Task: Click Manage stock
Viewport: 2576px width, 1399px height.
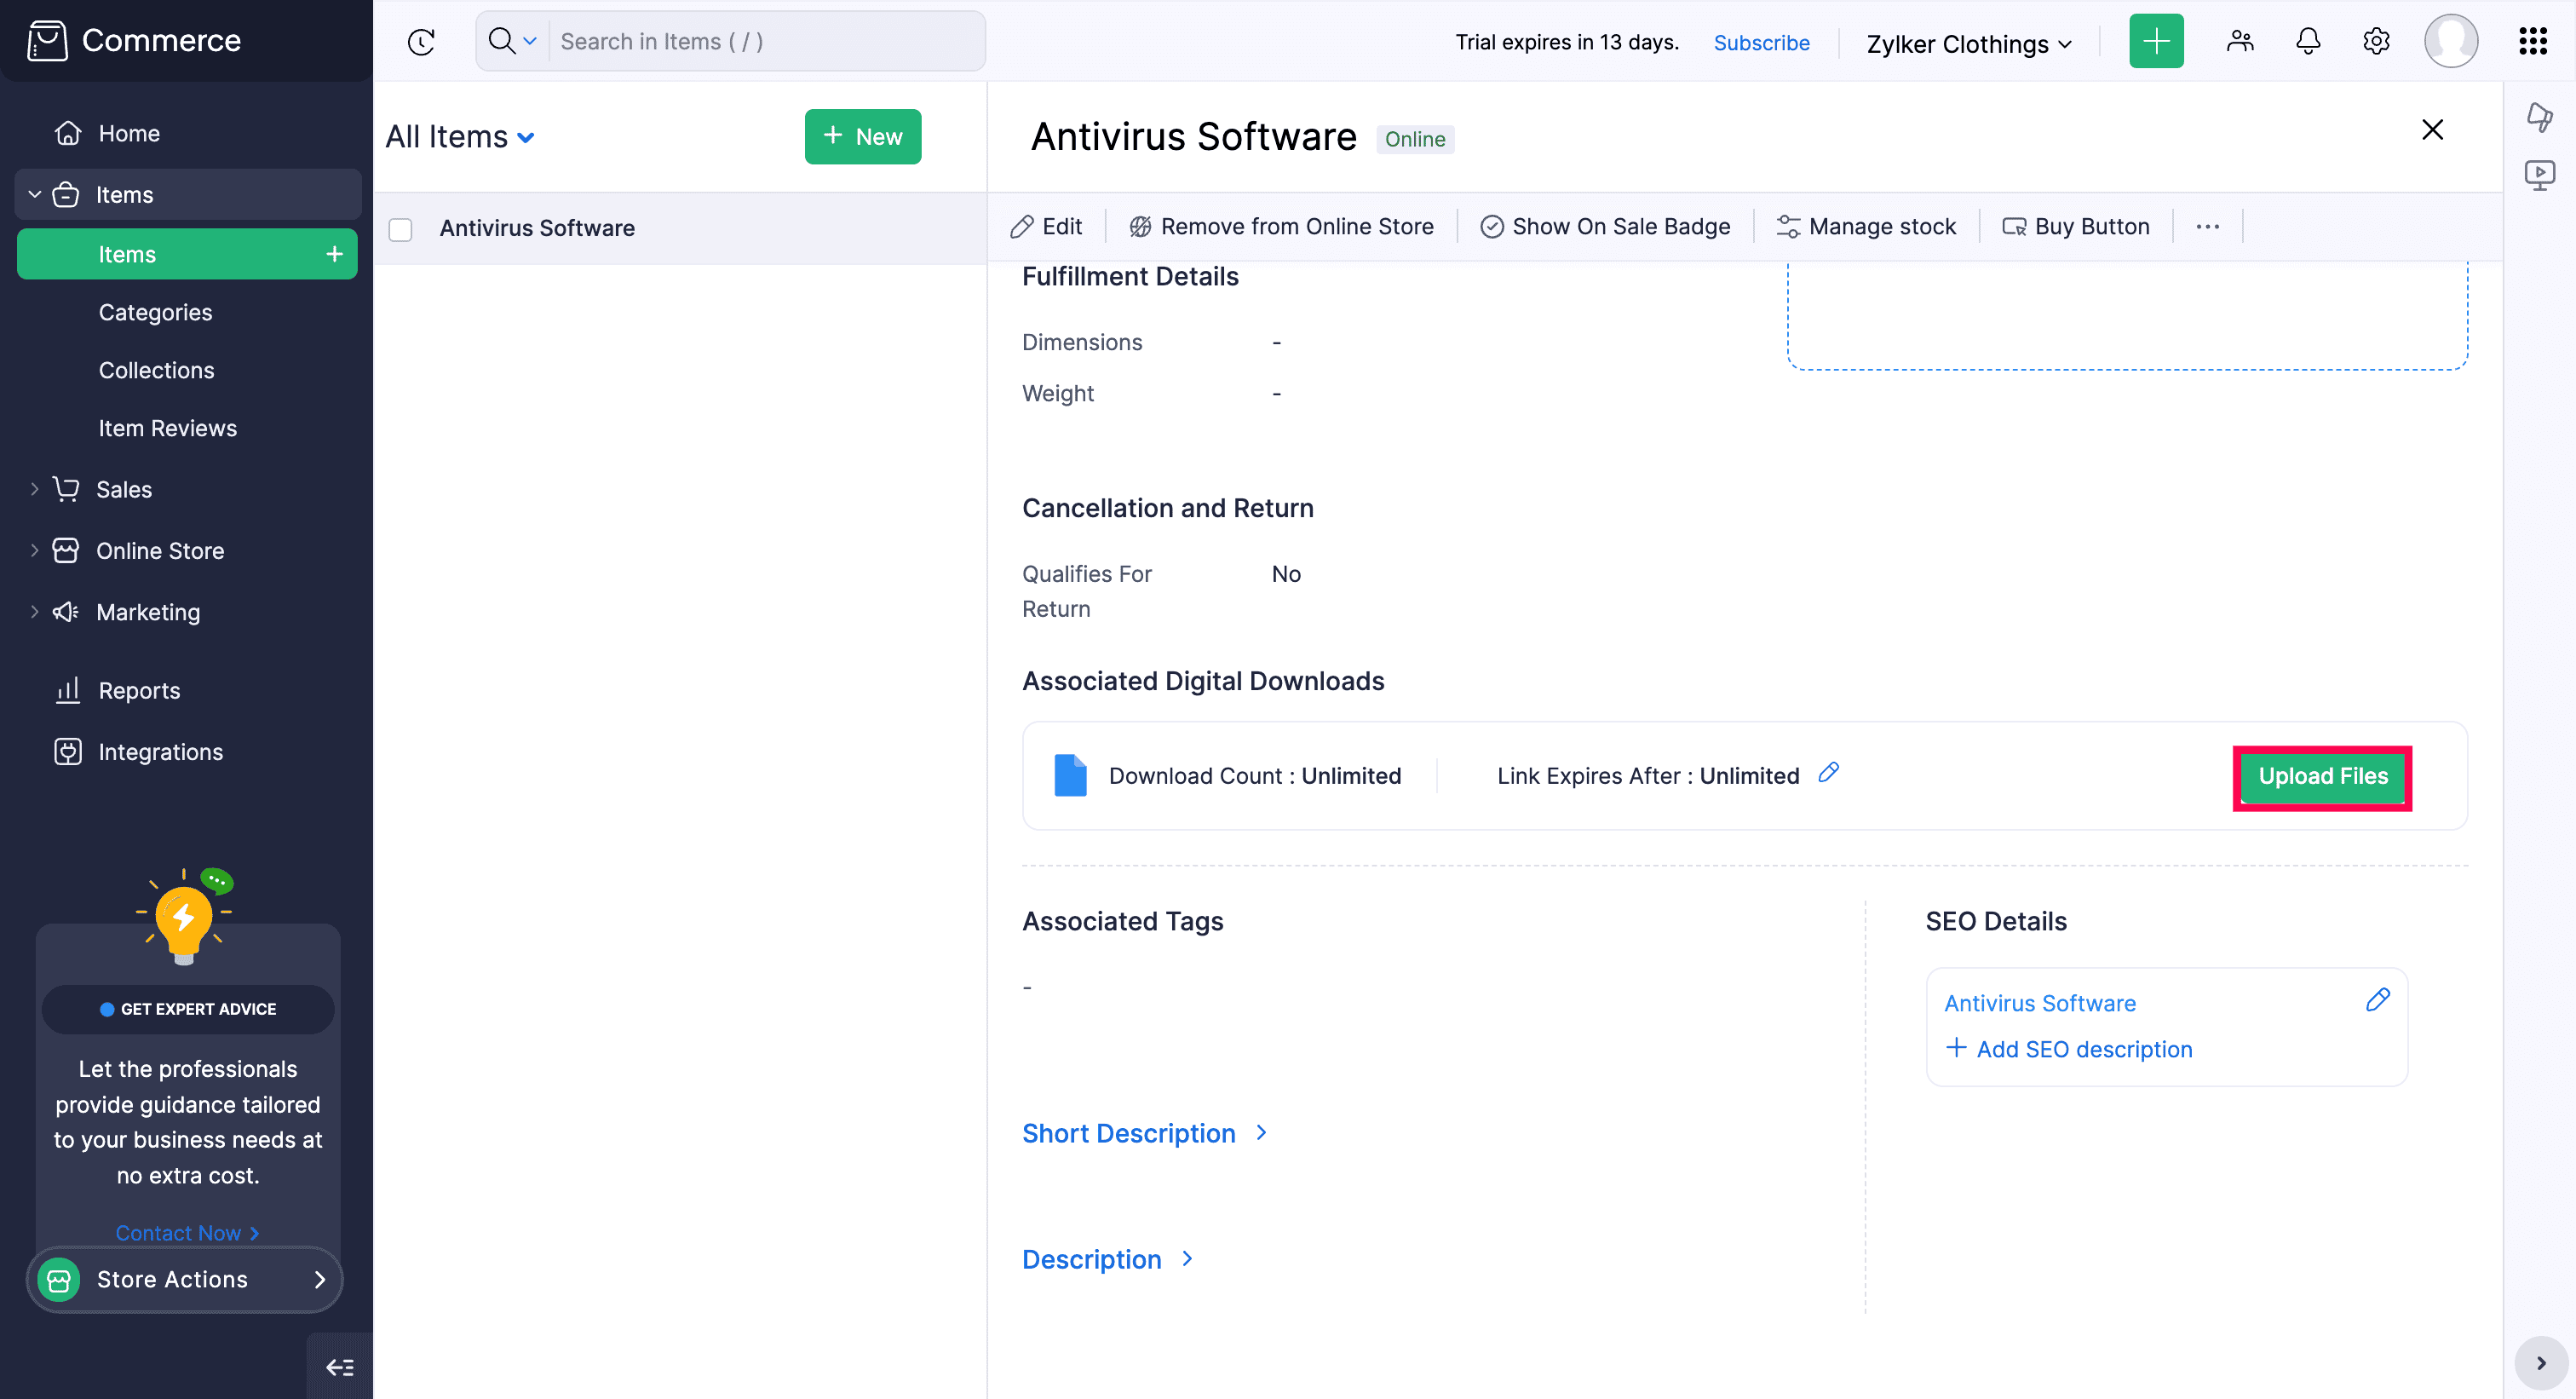Action: pyautogui.click(x=1866, y=227)
